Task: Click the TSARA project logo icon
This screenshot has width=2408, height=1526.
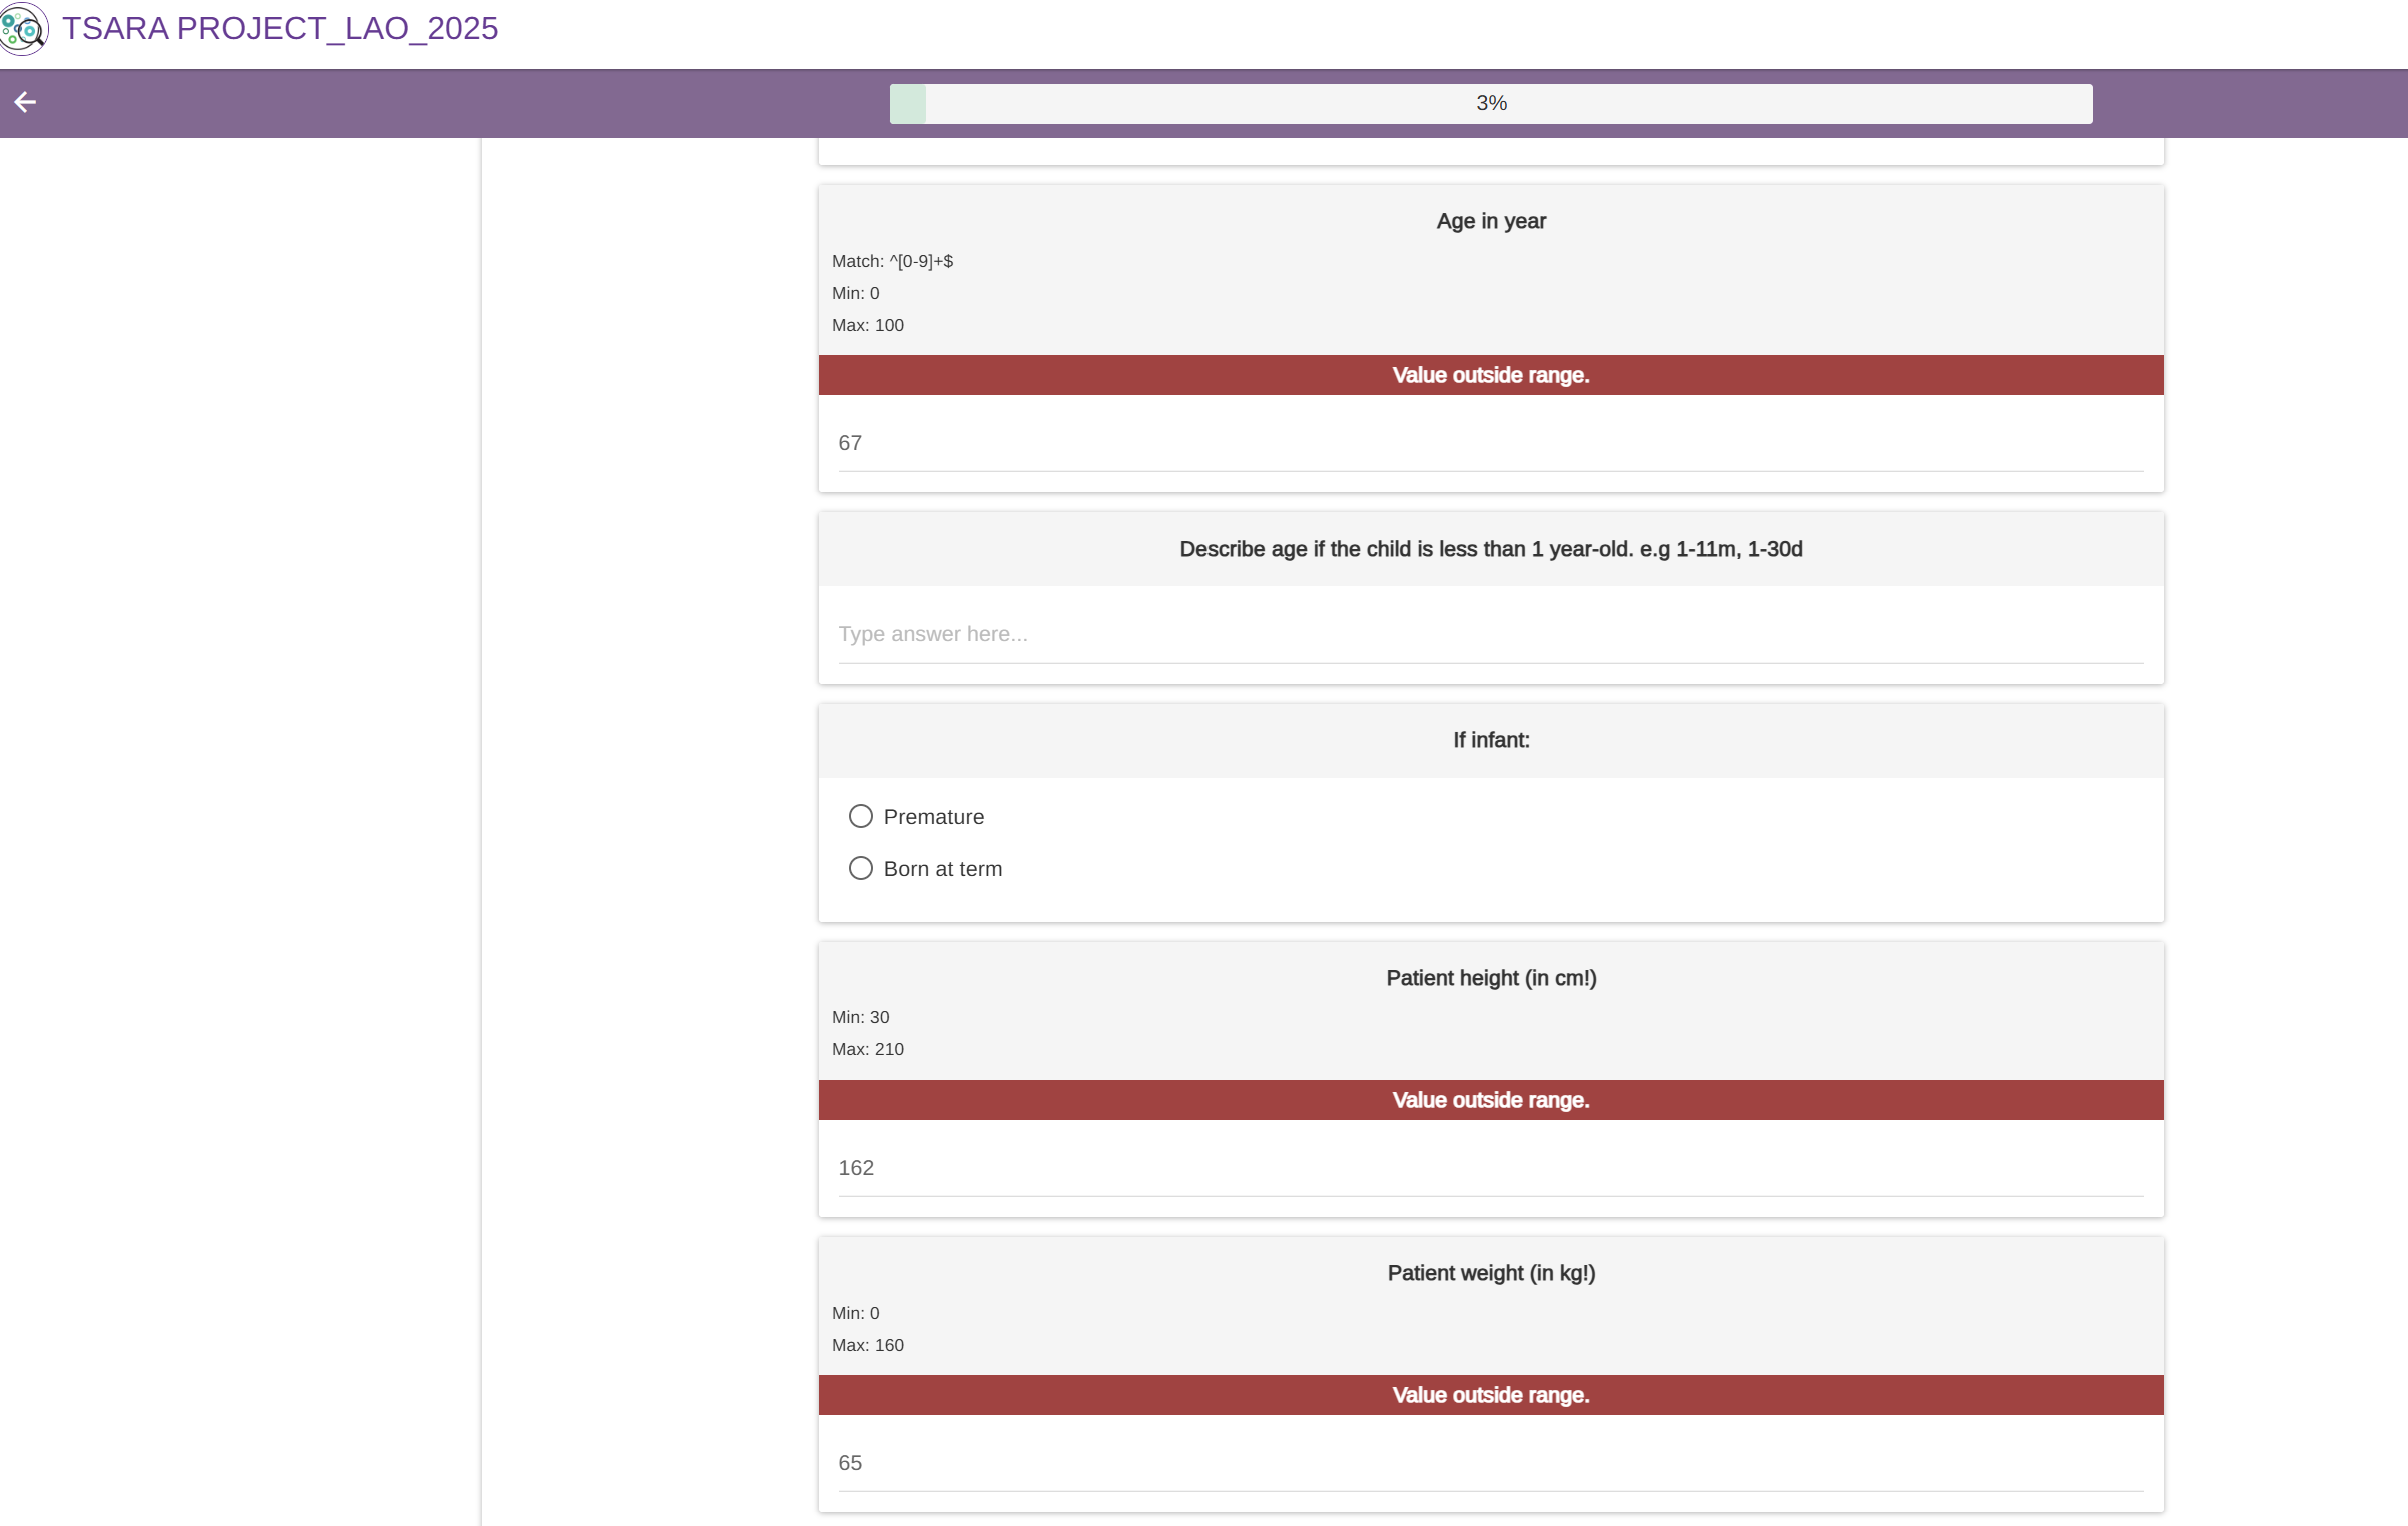Action: [23, 29]
